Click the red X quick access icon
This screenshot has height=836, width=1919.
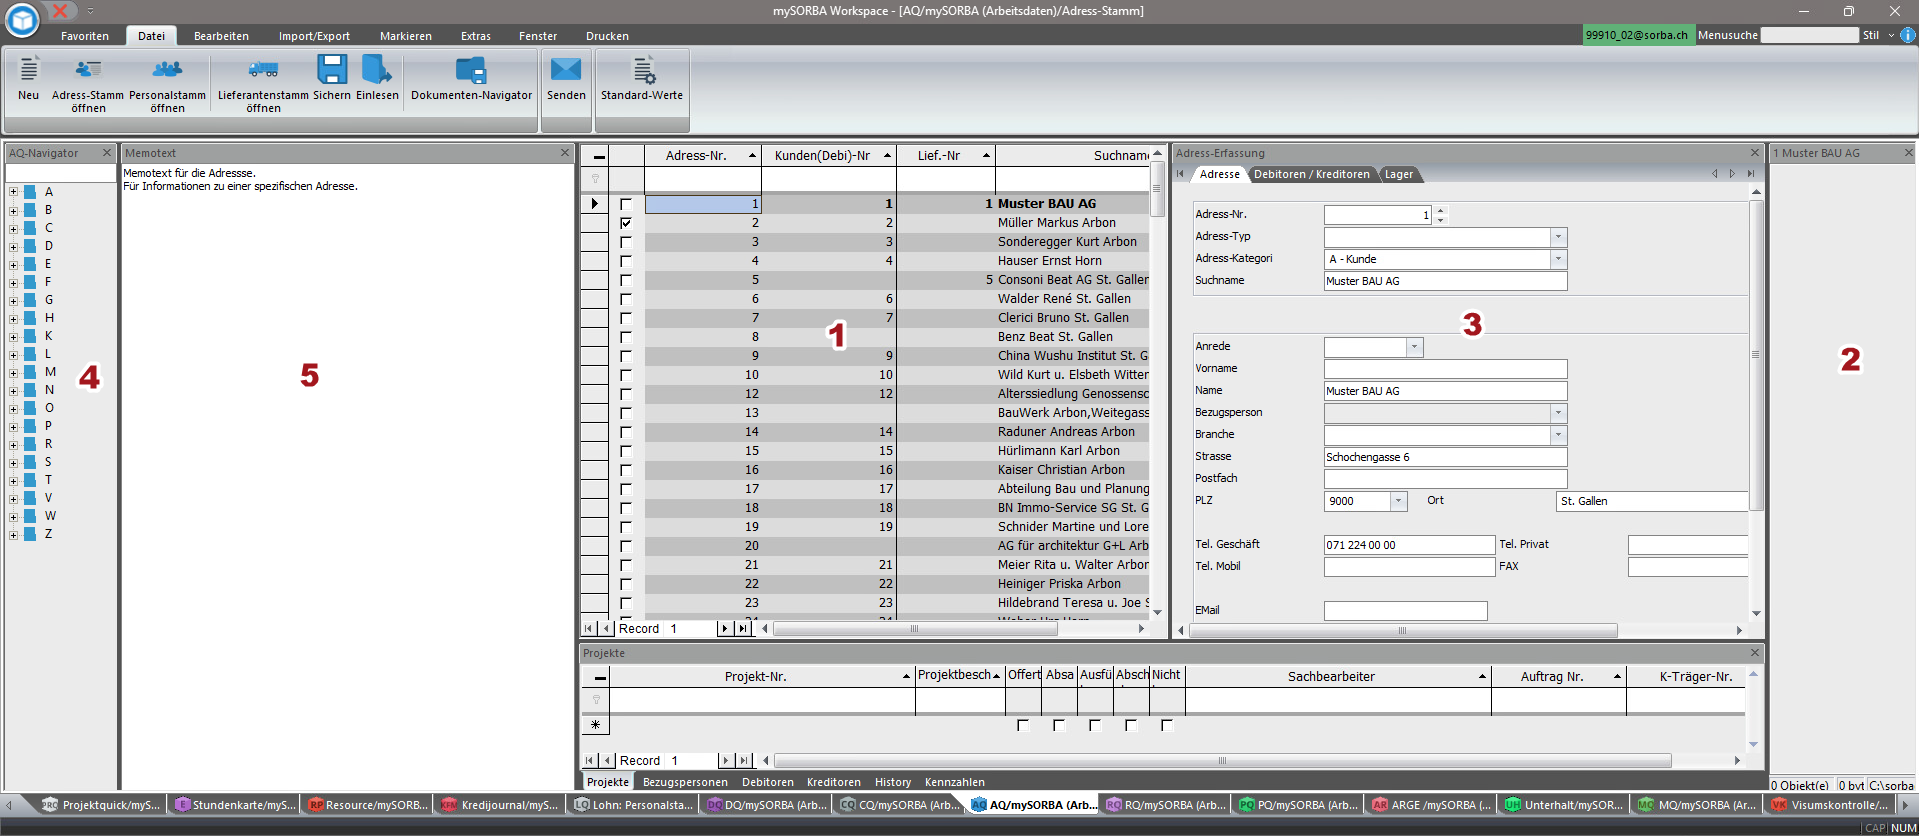point(59,10)
